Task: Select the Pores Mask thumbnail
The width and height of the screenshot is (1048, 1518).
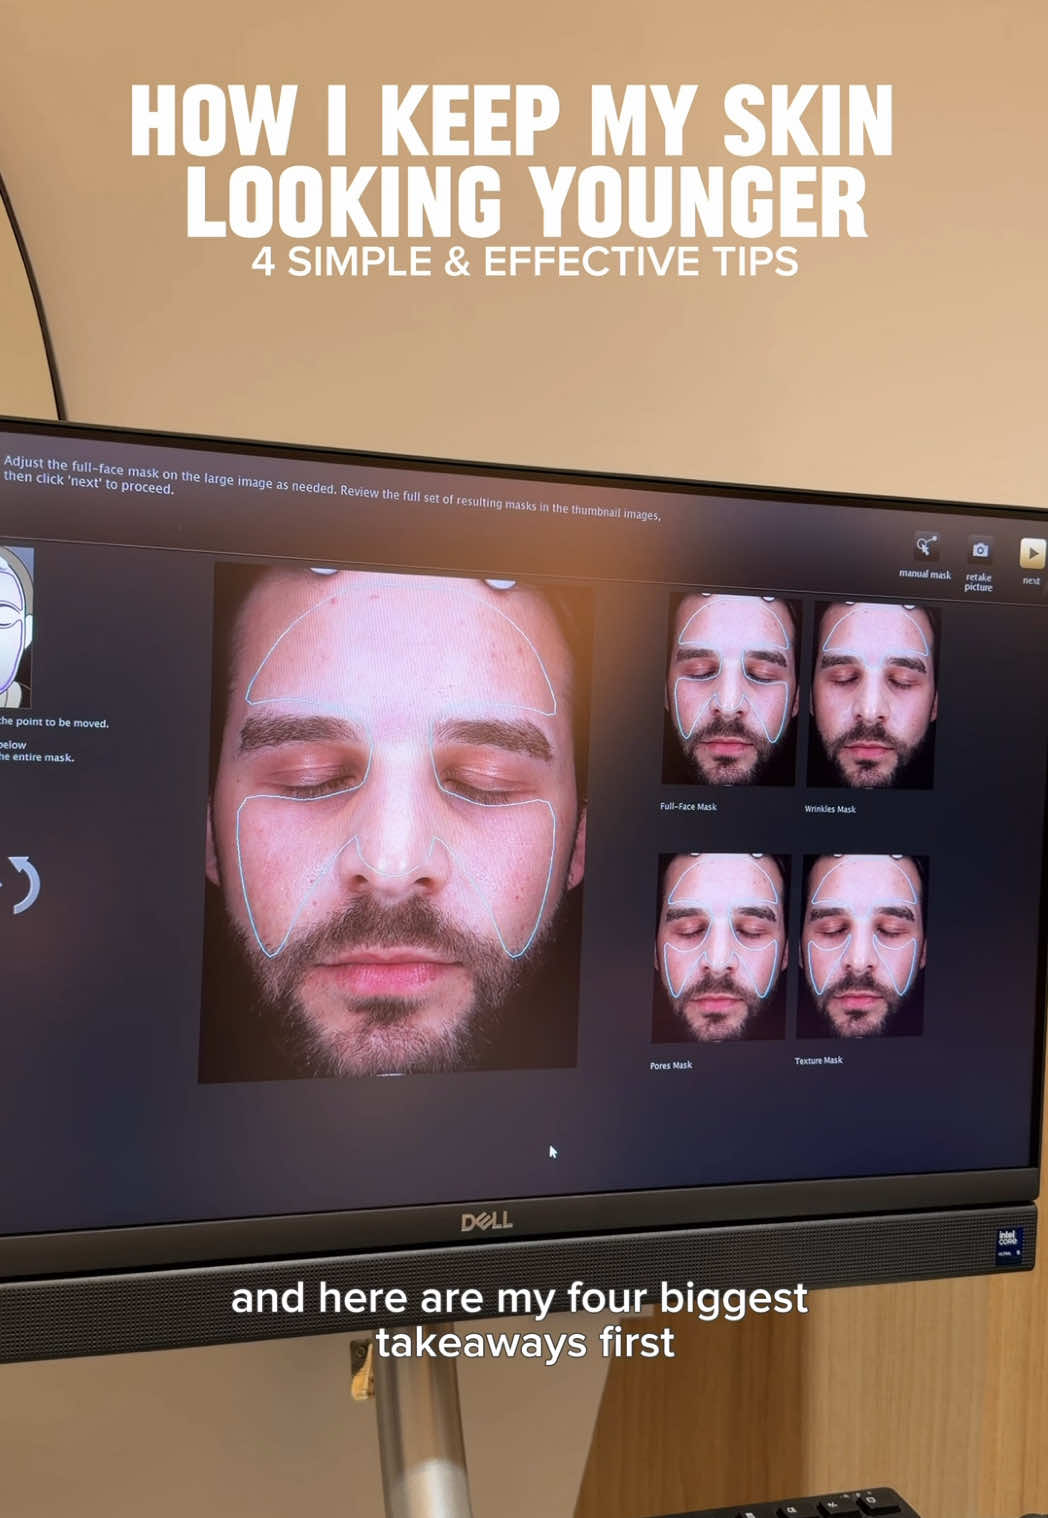Action: (x=720, y=947)
